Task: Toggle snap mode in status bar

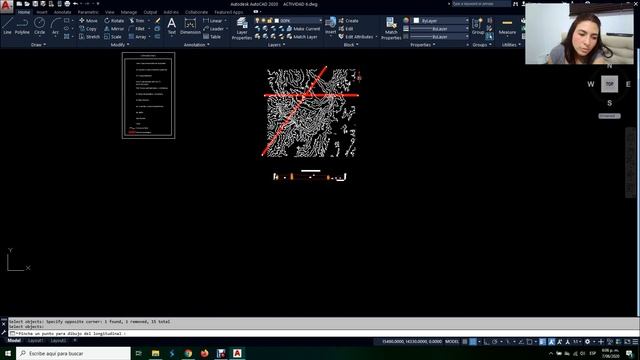Action: tap(473, 342)
